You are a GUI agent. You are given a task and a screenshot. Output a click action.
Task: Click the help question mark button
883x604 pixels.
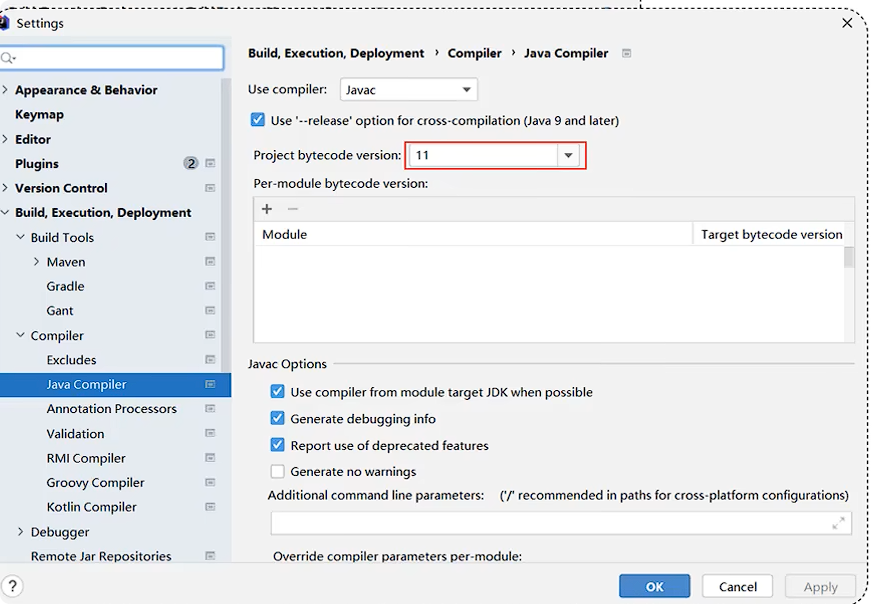coord(12,586)
